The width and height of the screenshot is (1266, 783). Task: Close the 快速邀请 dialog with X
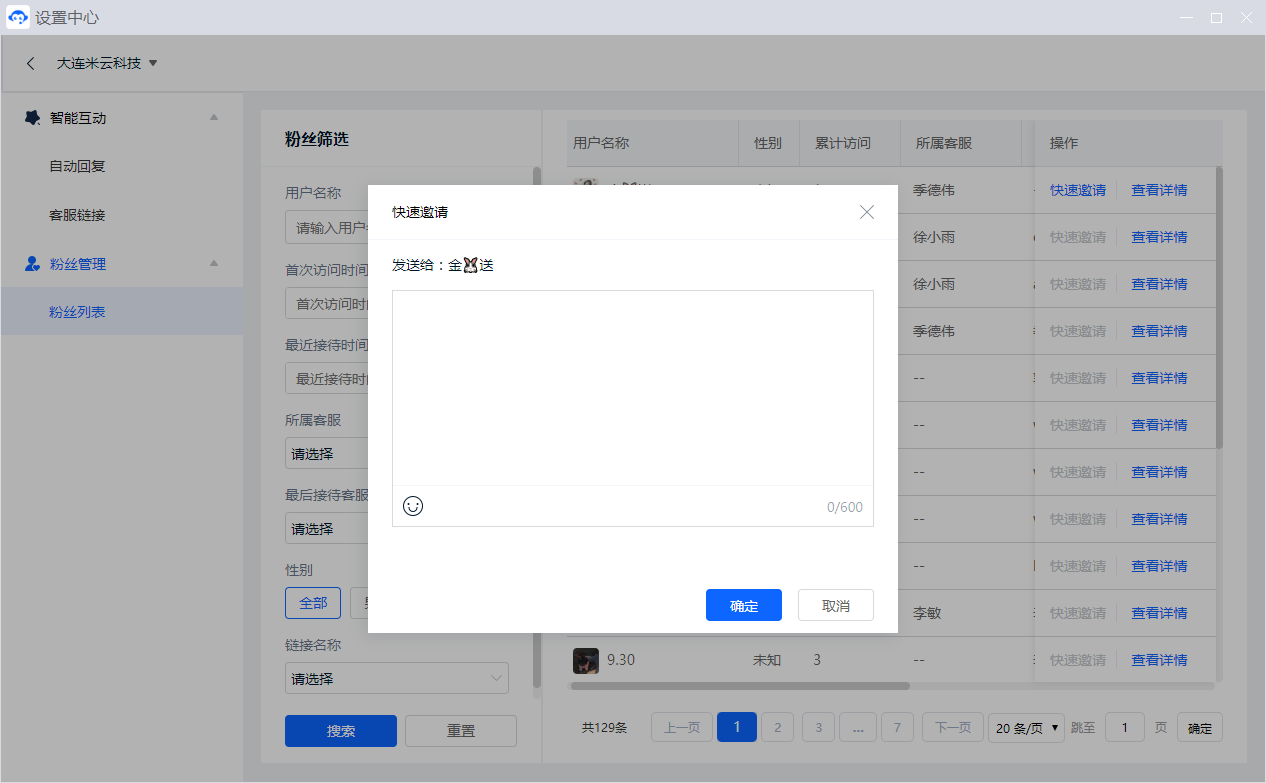tap(867, 212)
